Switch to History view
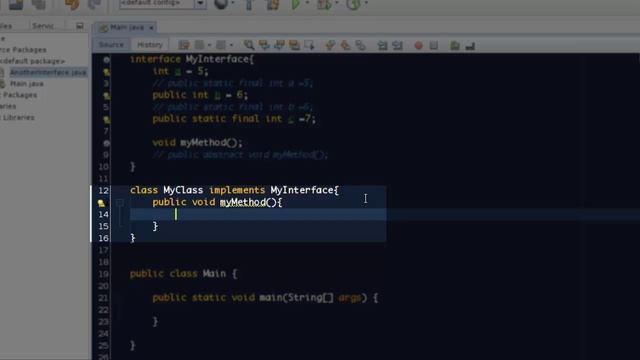Screen dimensions: 640x360 coord(150,45)
